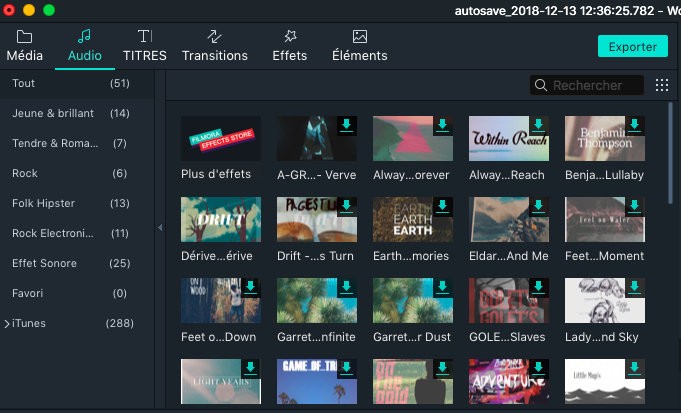The width and height of the screenshot is (681, 413).
Task: Open the Éléments tab
Action: click(x=360, y=46)
